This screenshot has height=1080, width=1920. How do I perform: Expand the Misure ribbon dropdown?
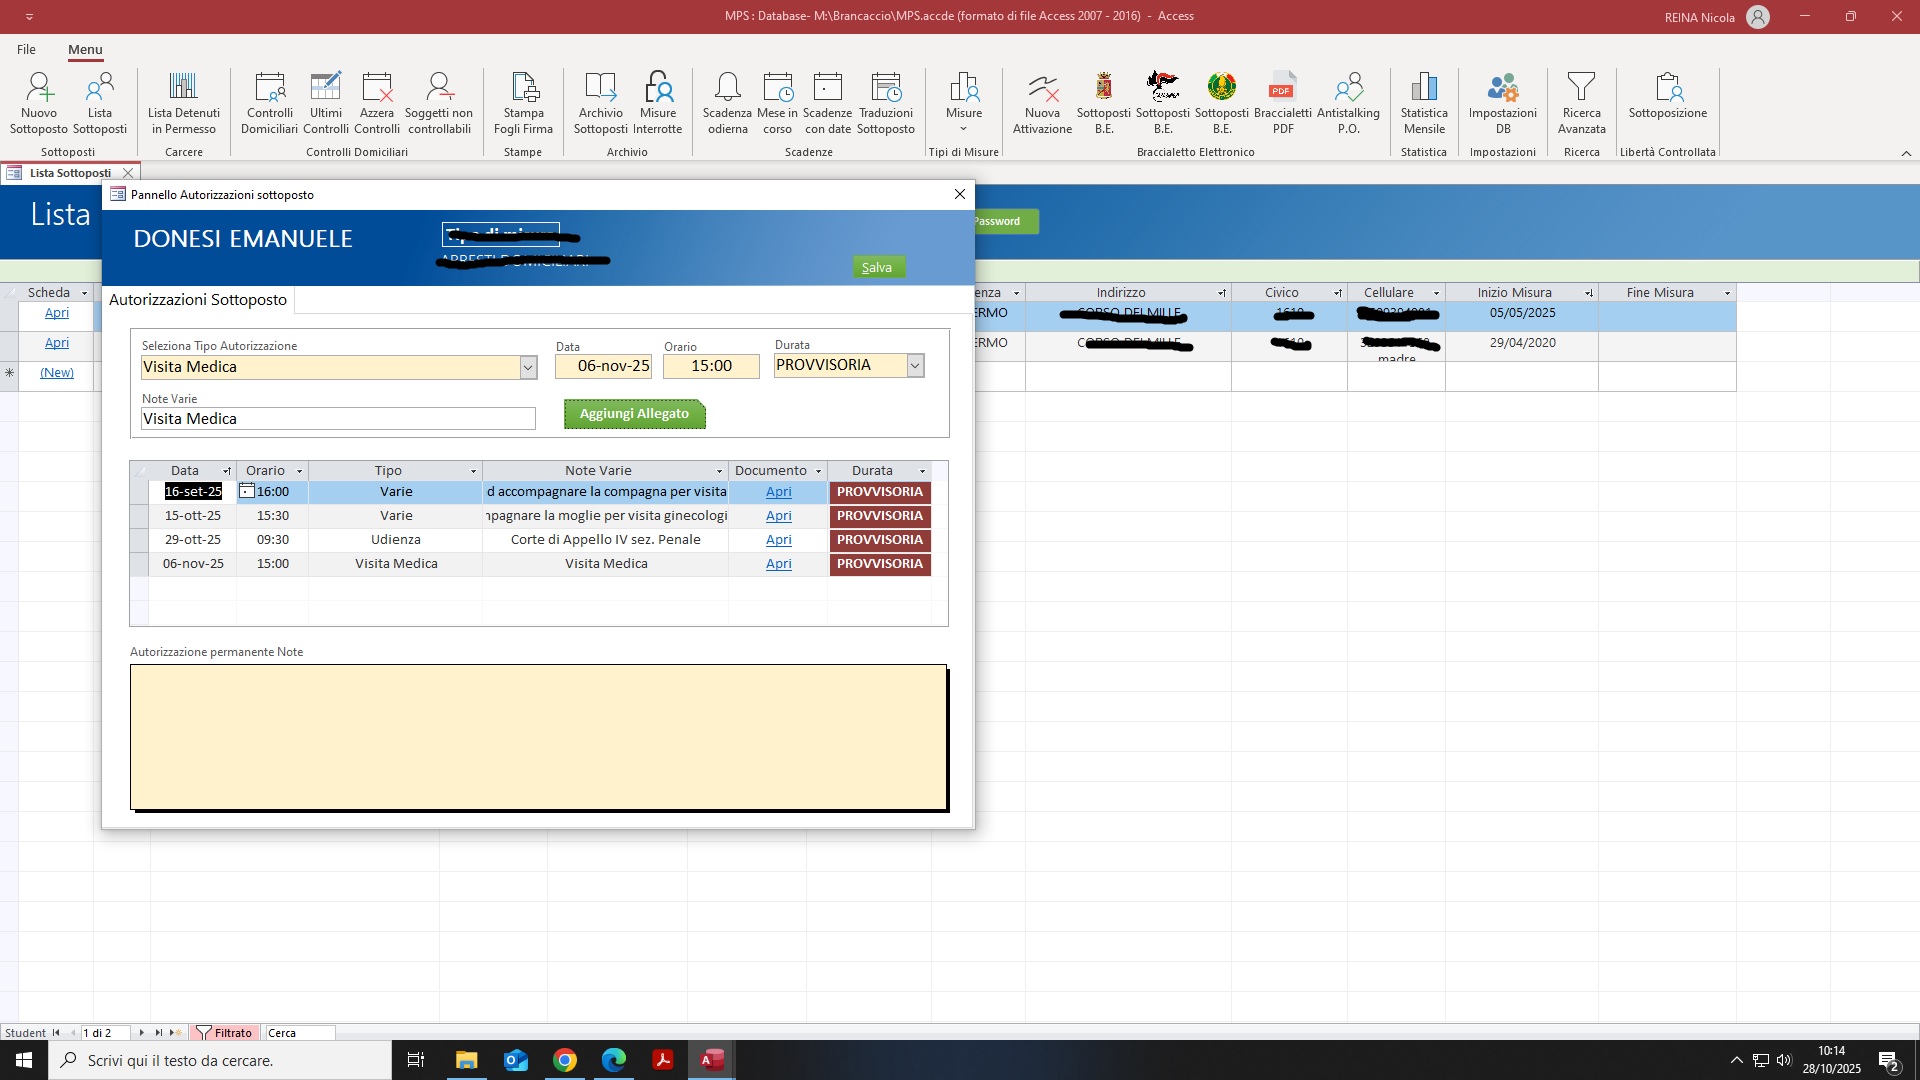click(964, 128)
